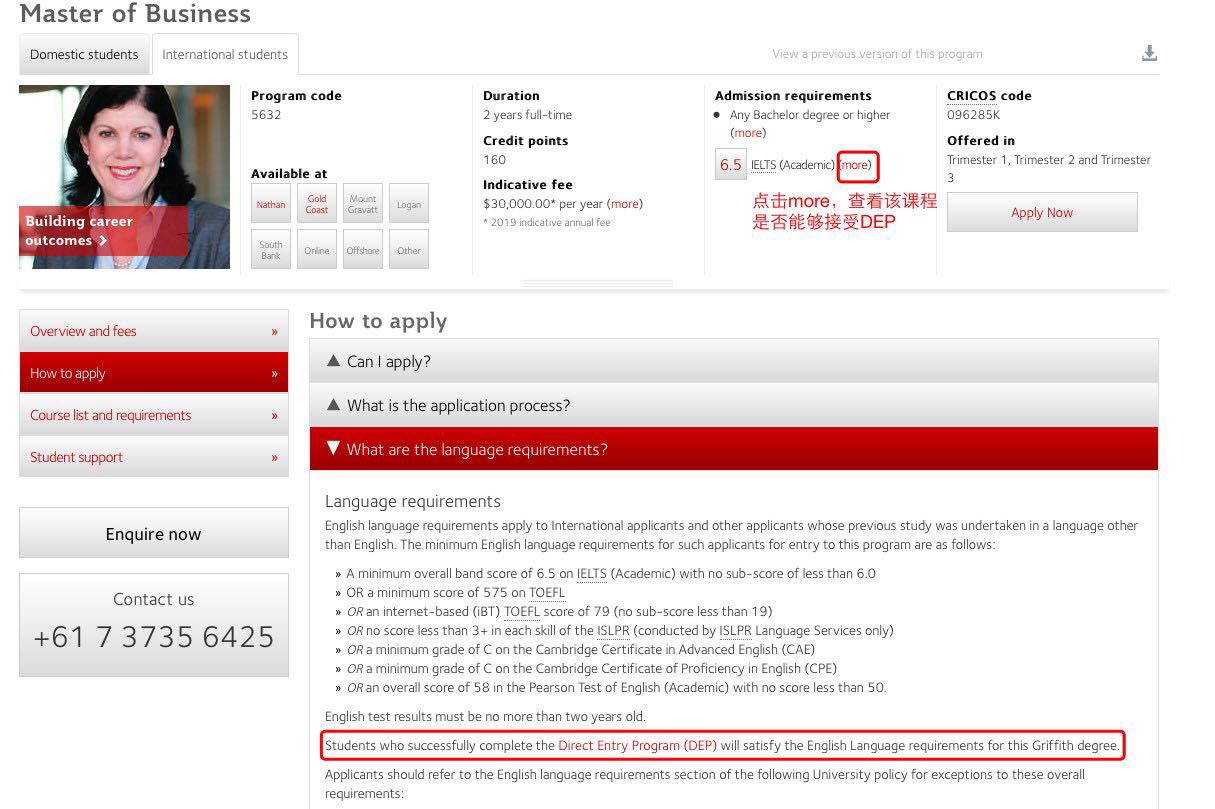Switch to the International students tab

(225, 54)
